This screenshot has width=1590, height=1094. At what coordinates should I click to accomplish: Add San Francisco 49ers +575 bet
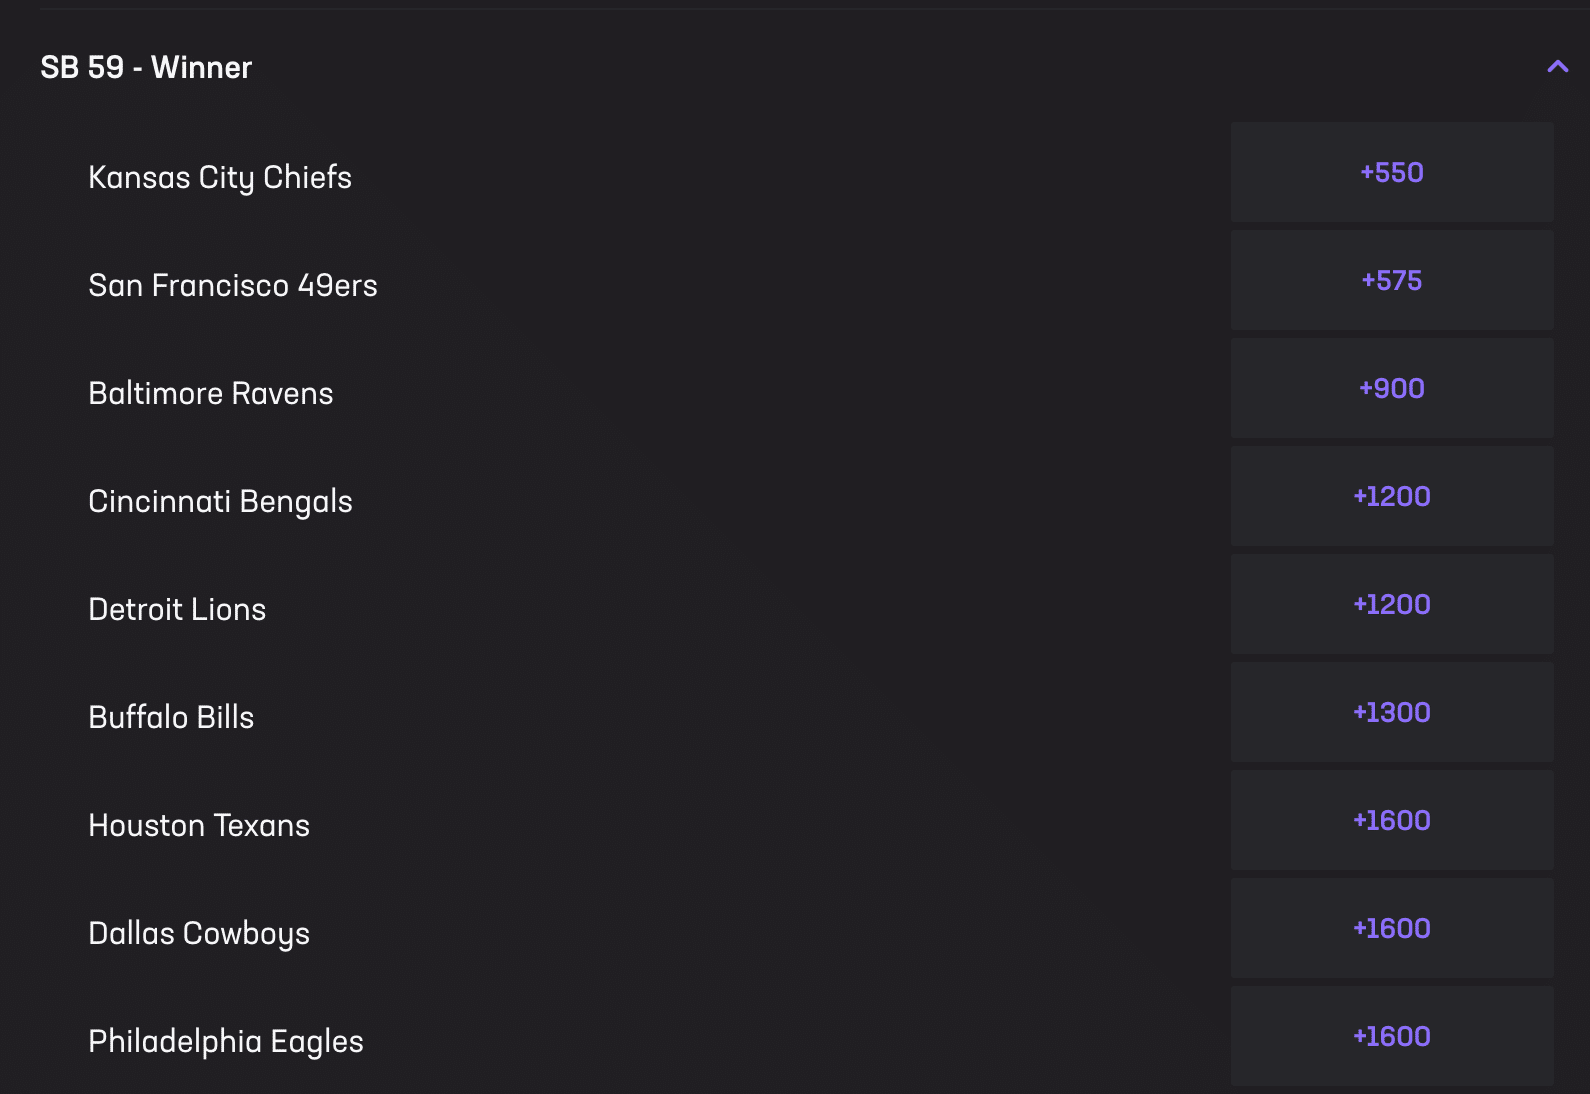(x=1391, y=280)
